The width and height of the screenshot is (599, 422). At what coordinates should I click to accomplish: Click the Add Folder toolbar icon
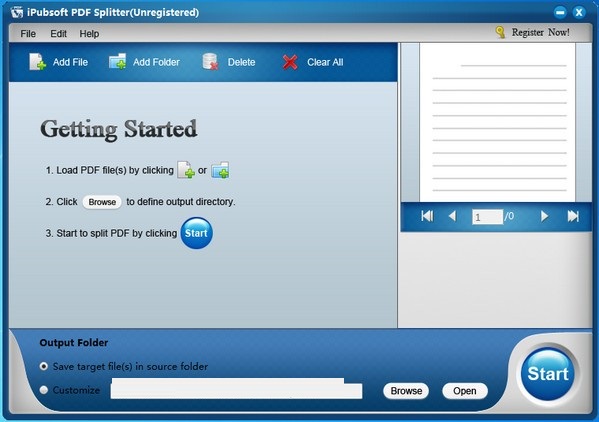(118, 61)
